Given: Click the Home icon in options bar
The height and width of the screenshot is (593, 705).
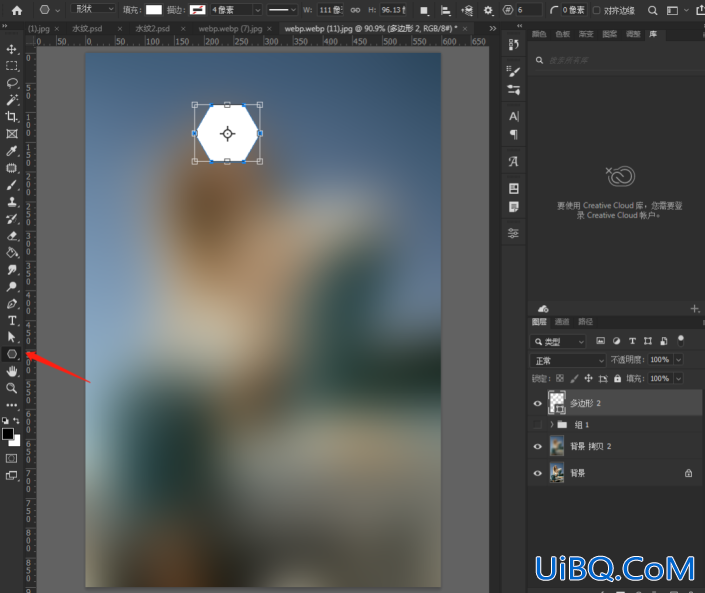Looking at the screenshot, I should point(17,10).
